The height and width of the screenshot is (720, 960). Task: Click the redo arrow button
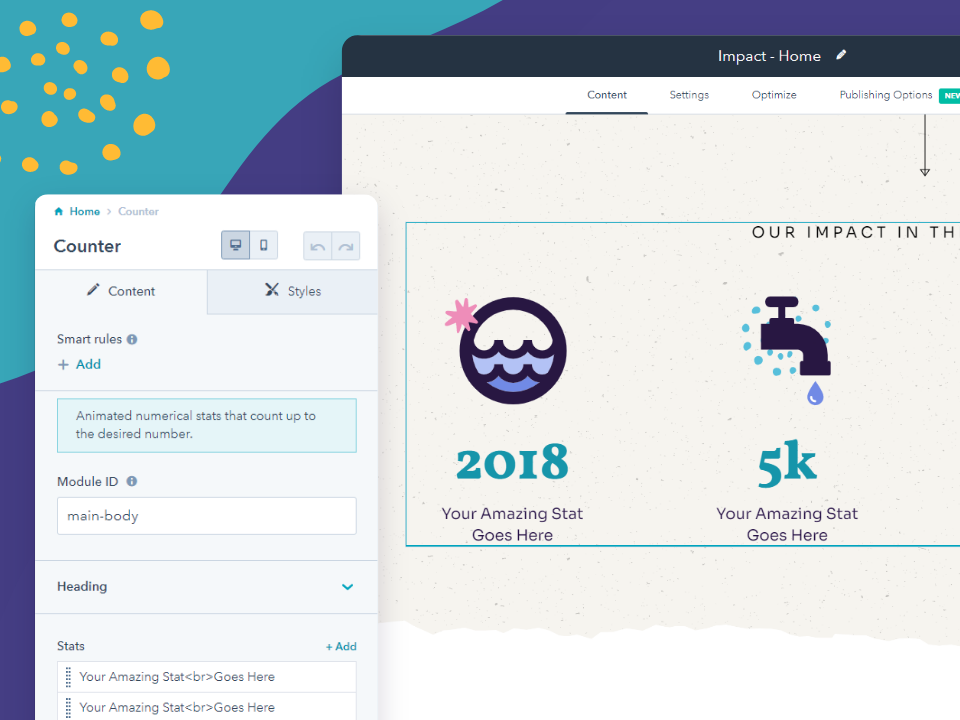click(346, 247)
